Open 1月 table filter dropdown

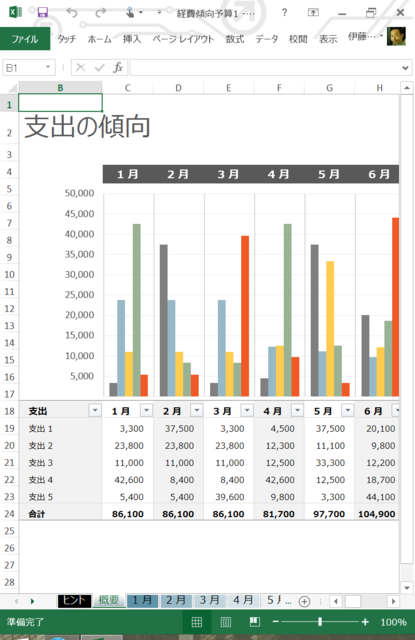(146, 410)
